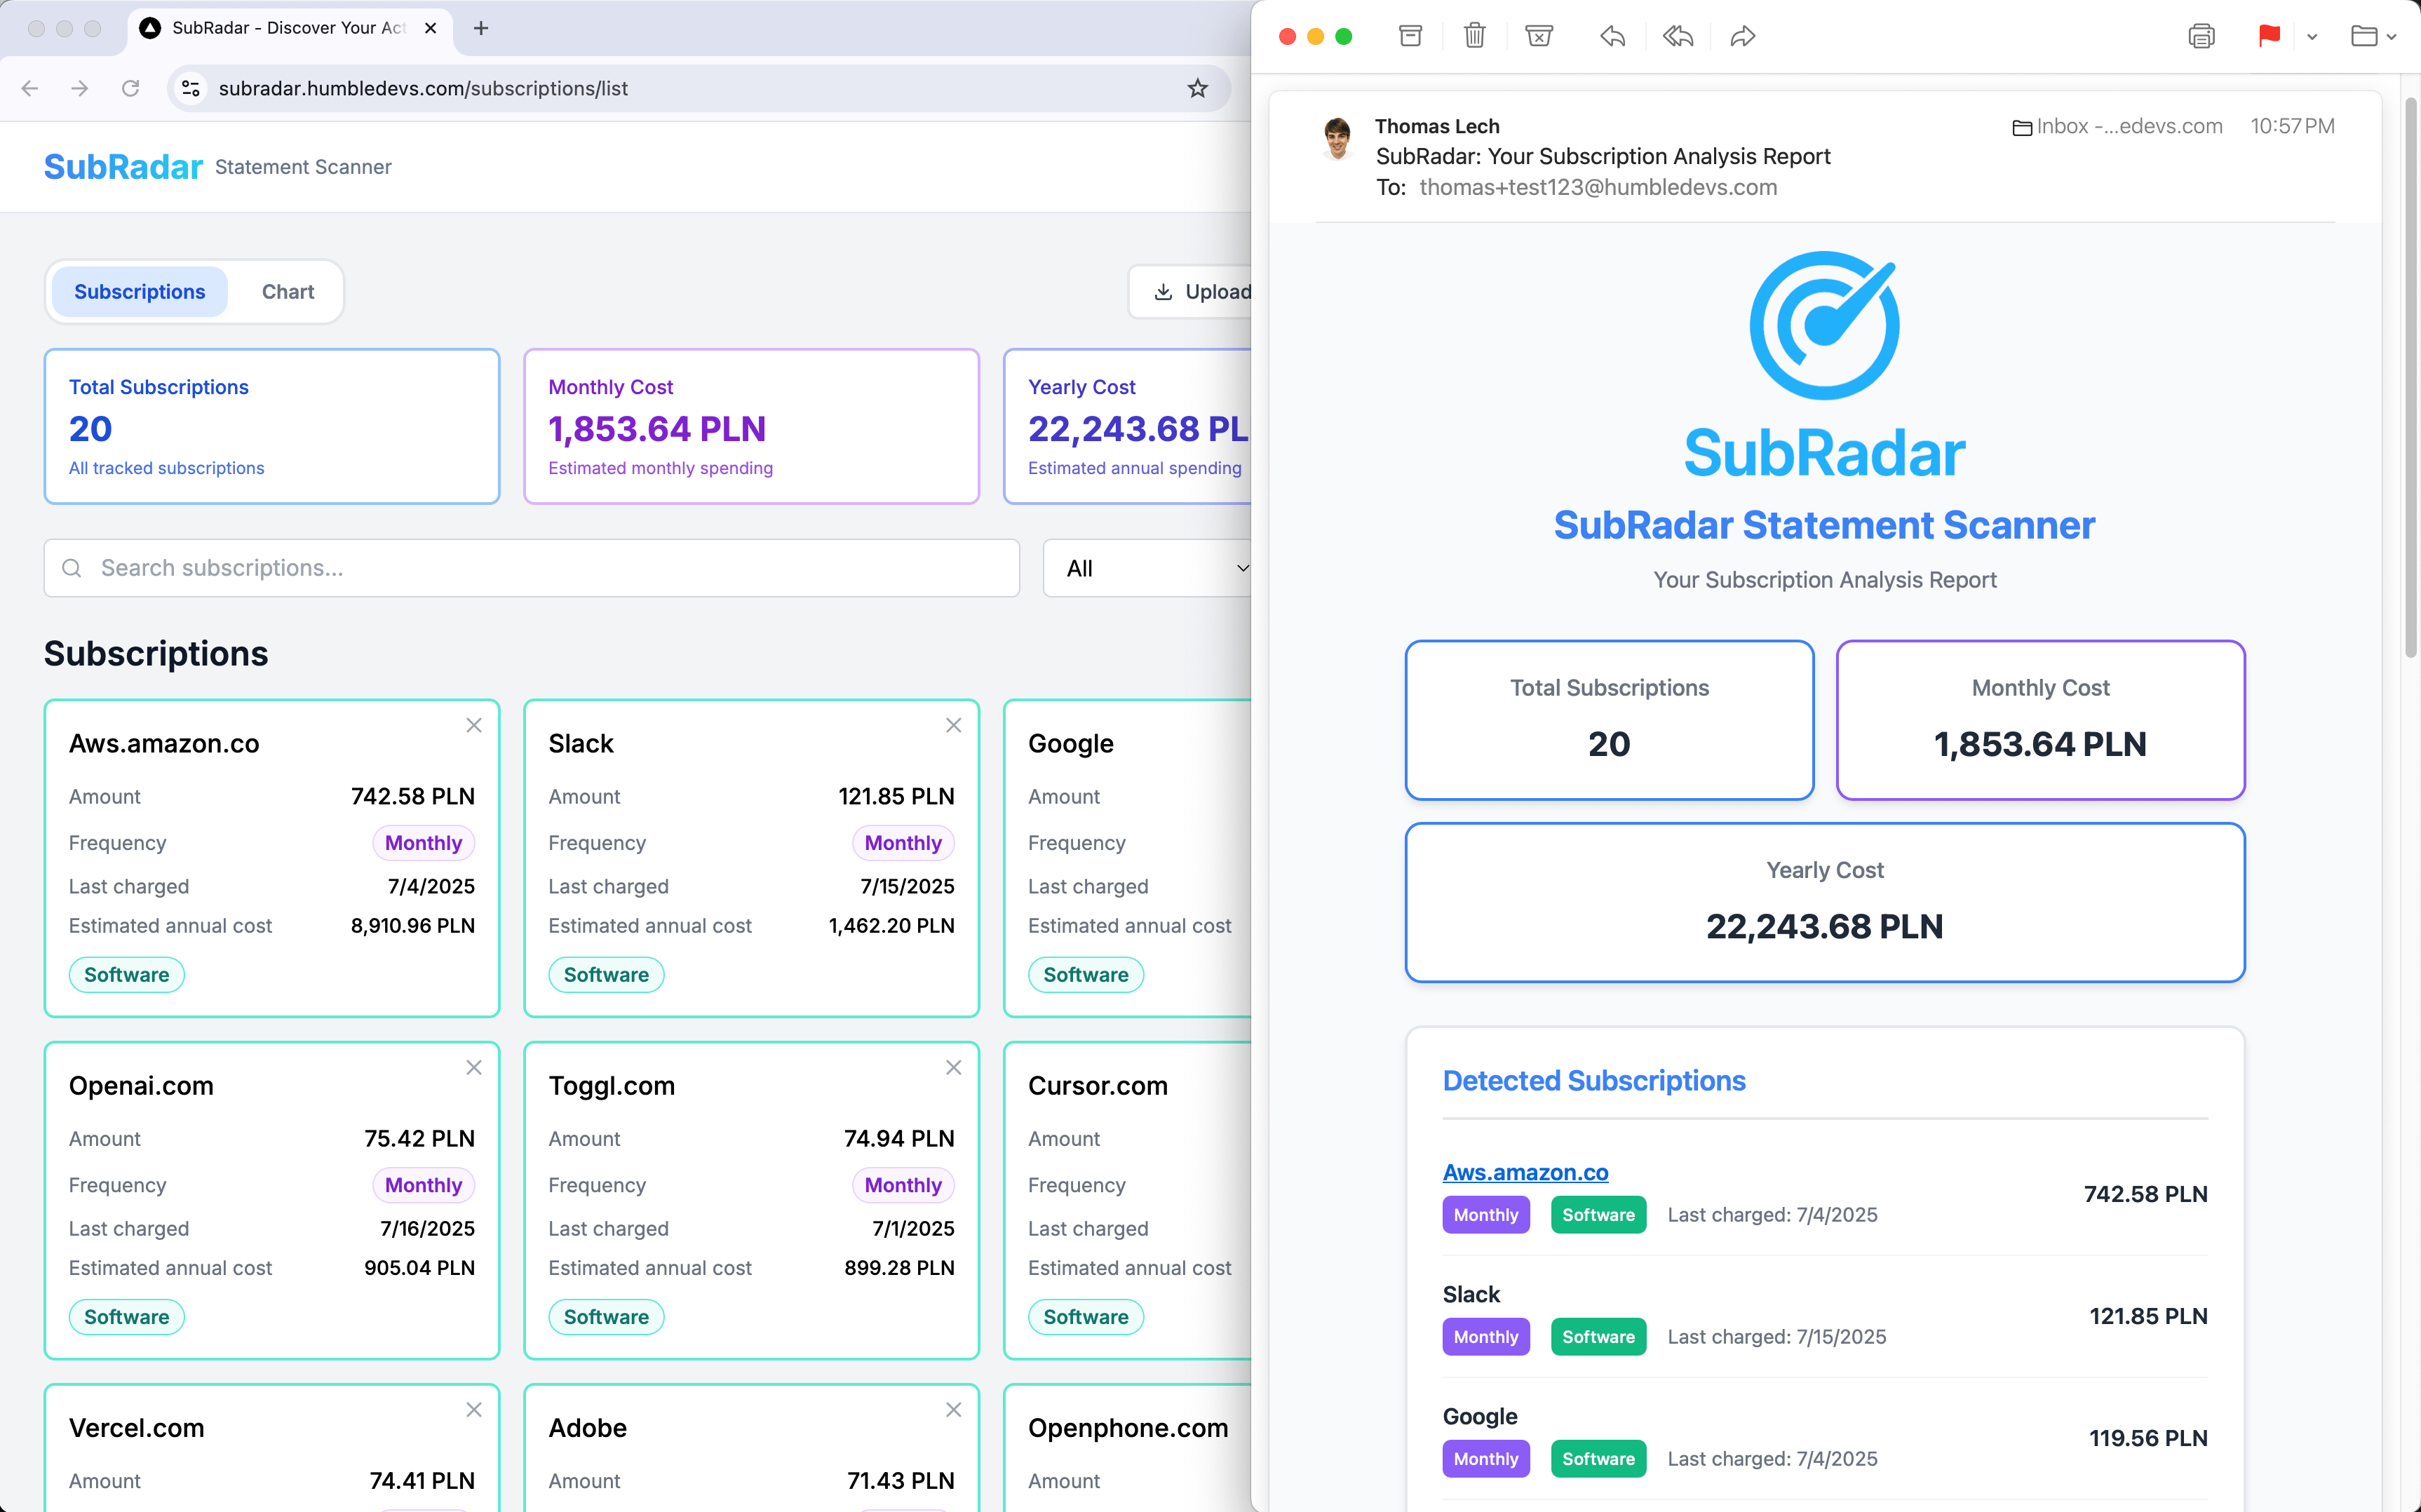This screenshot has width=2421, height=1512.
Task: Click Software tag on Openai.com card
Action: point(126,1317)
